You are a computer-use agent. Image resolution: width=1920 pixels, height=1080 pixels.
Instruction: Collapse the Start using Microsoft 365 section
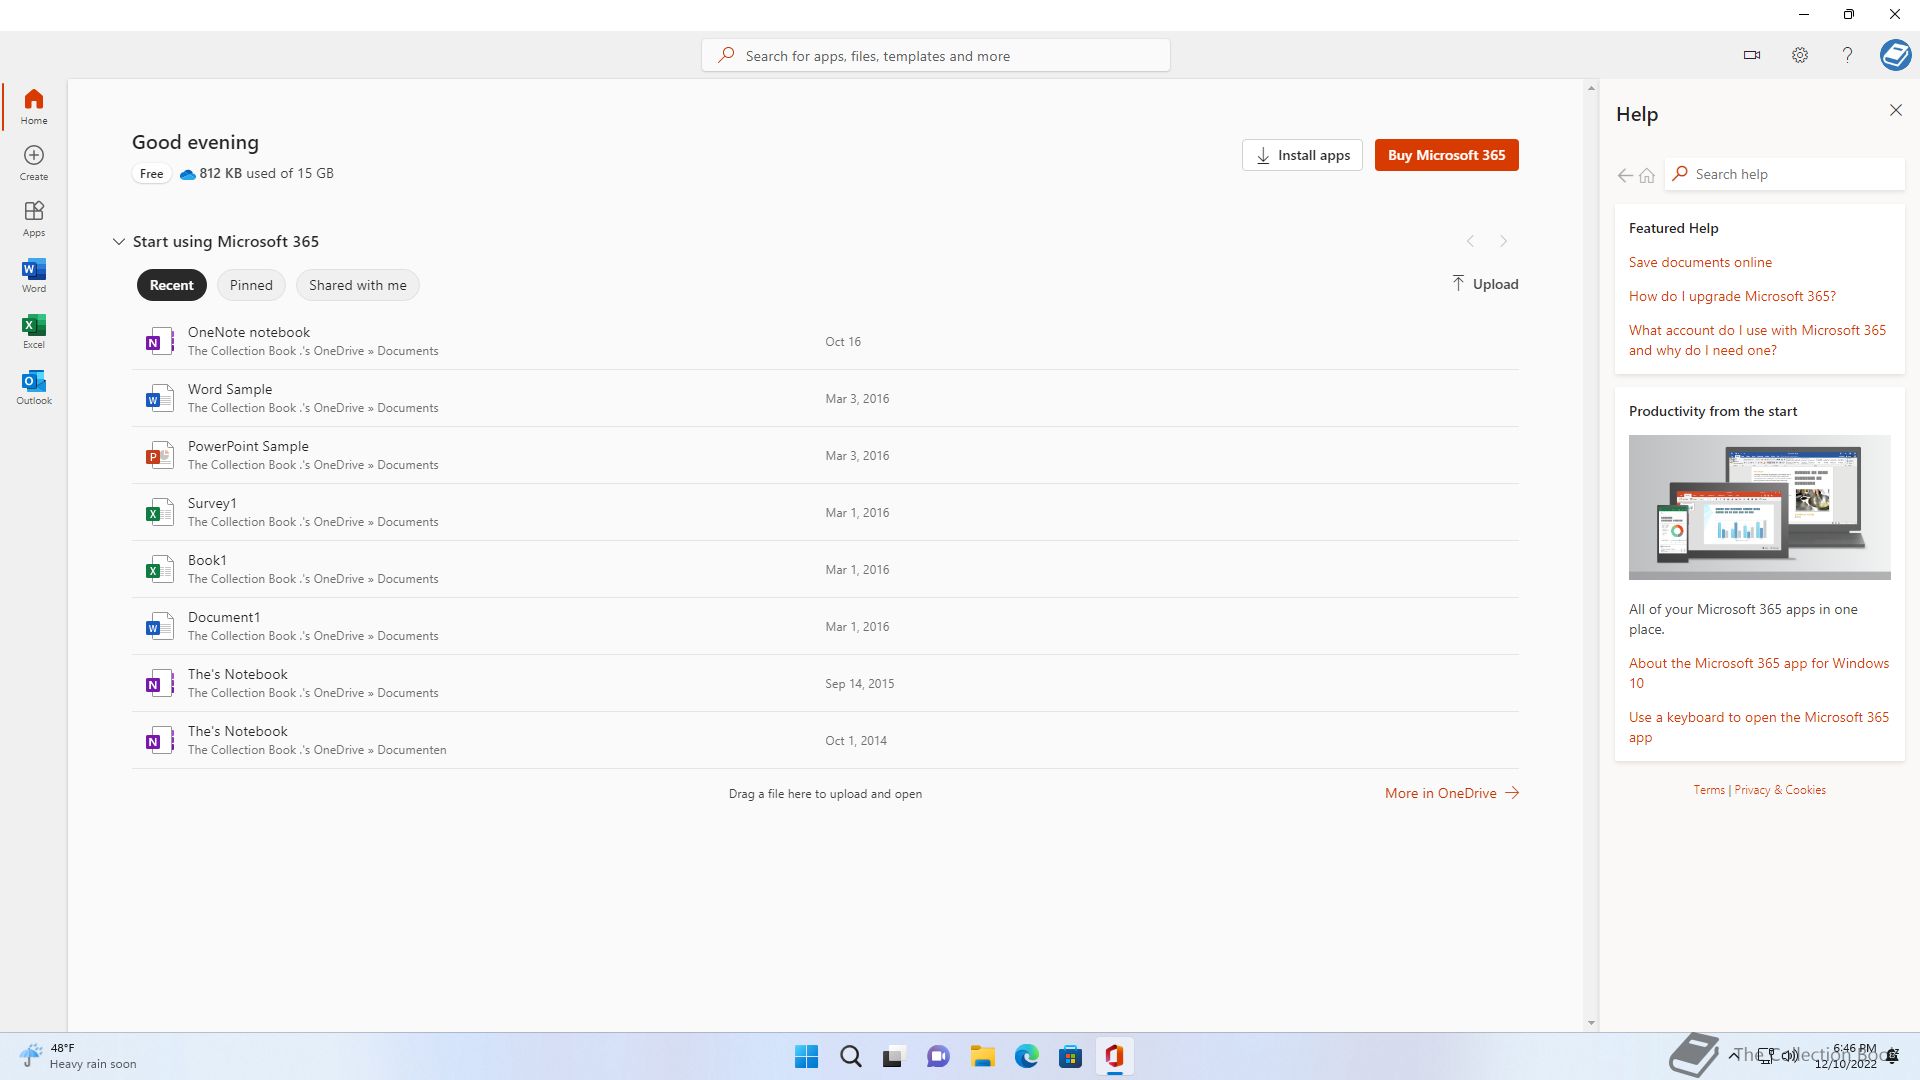[119, 241]
